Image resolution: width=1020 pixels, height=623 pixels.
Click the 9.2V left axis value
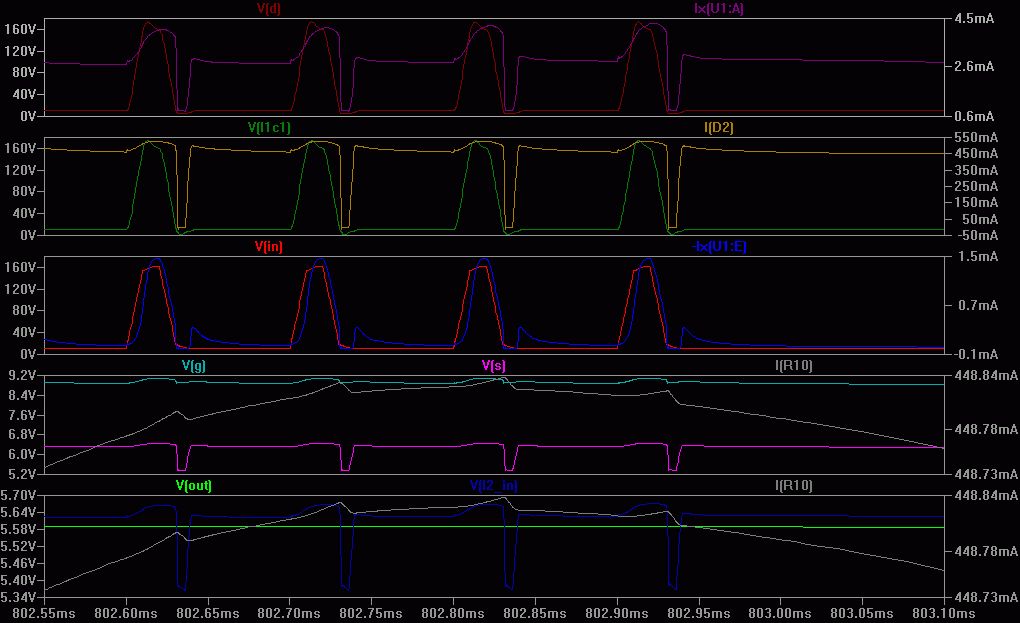(x=21, y=375)
